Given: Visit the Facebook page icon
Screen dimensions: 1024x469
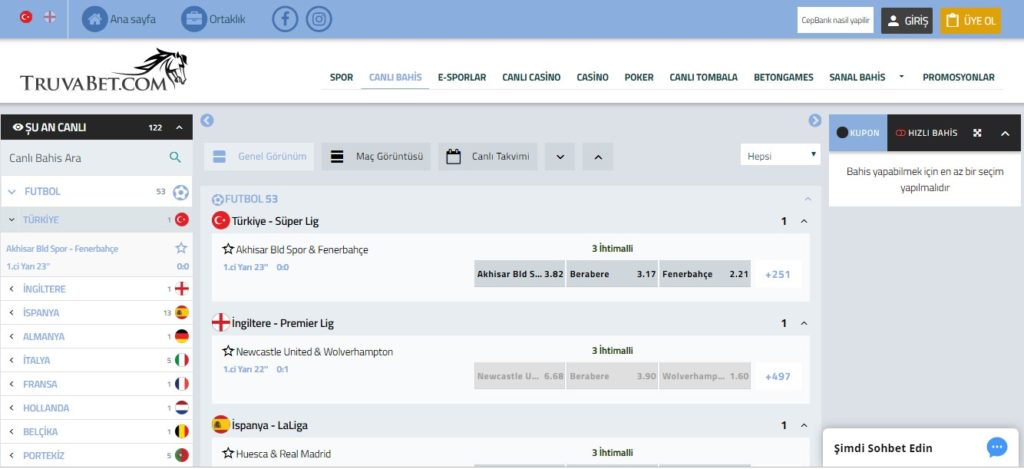Looking at the screenshot, I should (285, 19).
